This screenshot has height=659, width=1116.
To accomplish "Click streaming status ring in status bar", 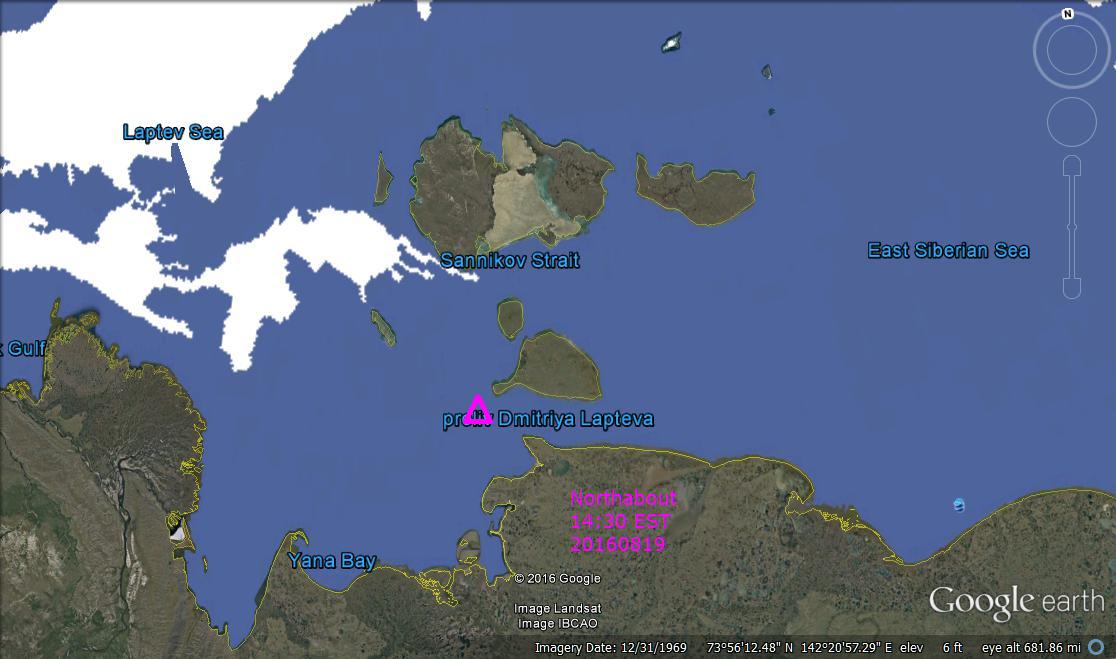I will (x=1096, y=648).
